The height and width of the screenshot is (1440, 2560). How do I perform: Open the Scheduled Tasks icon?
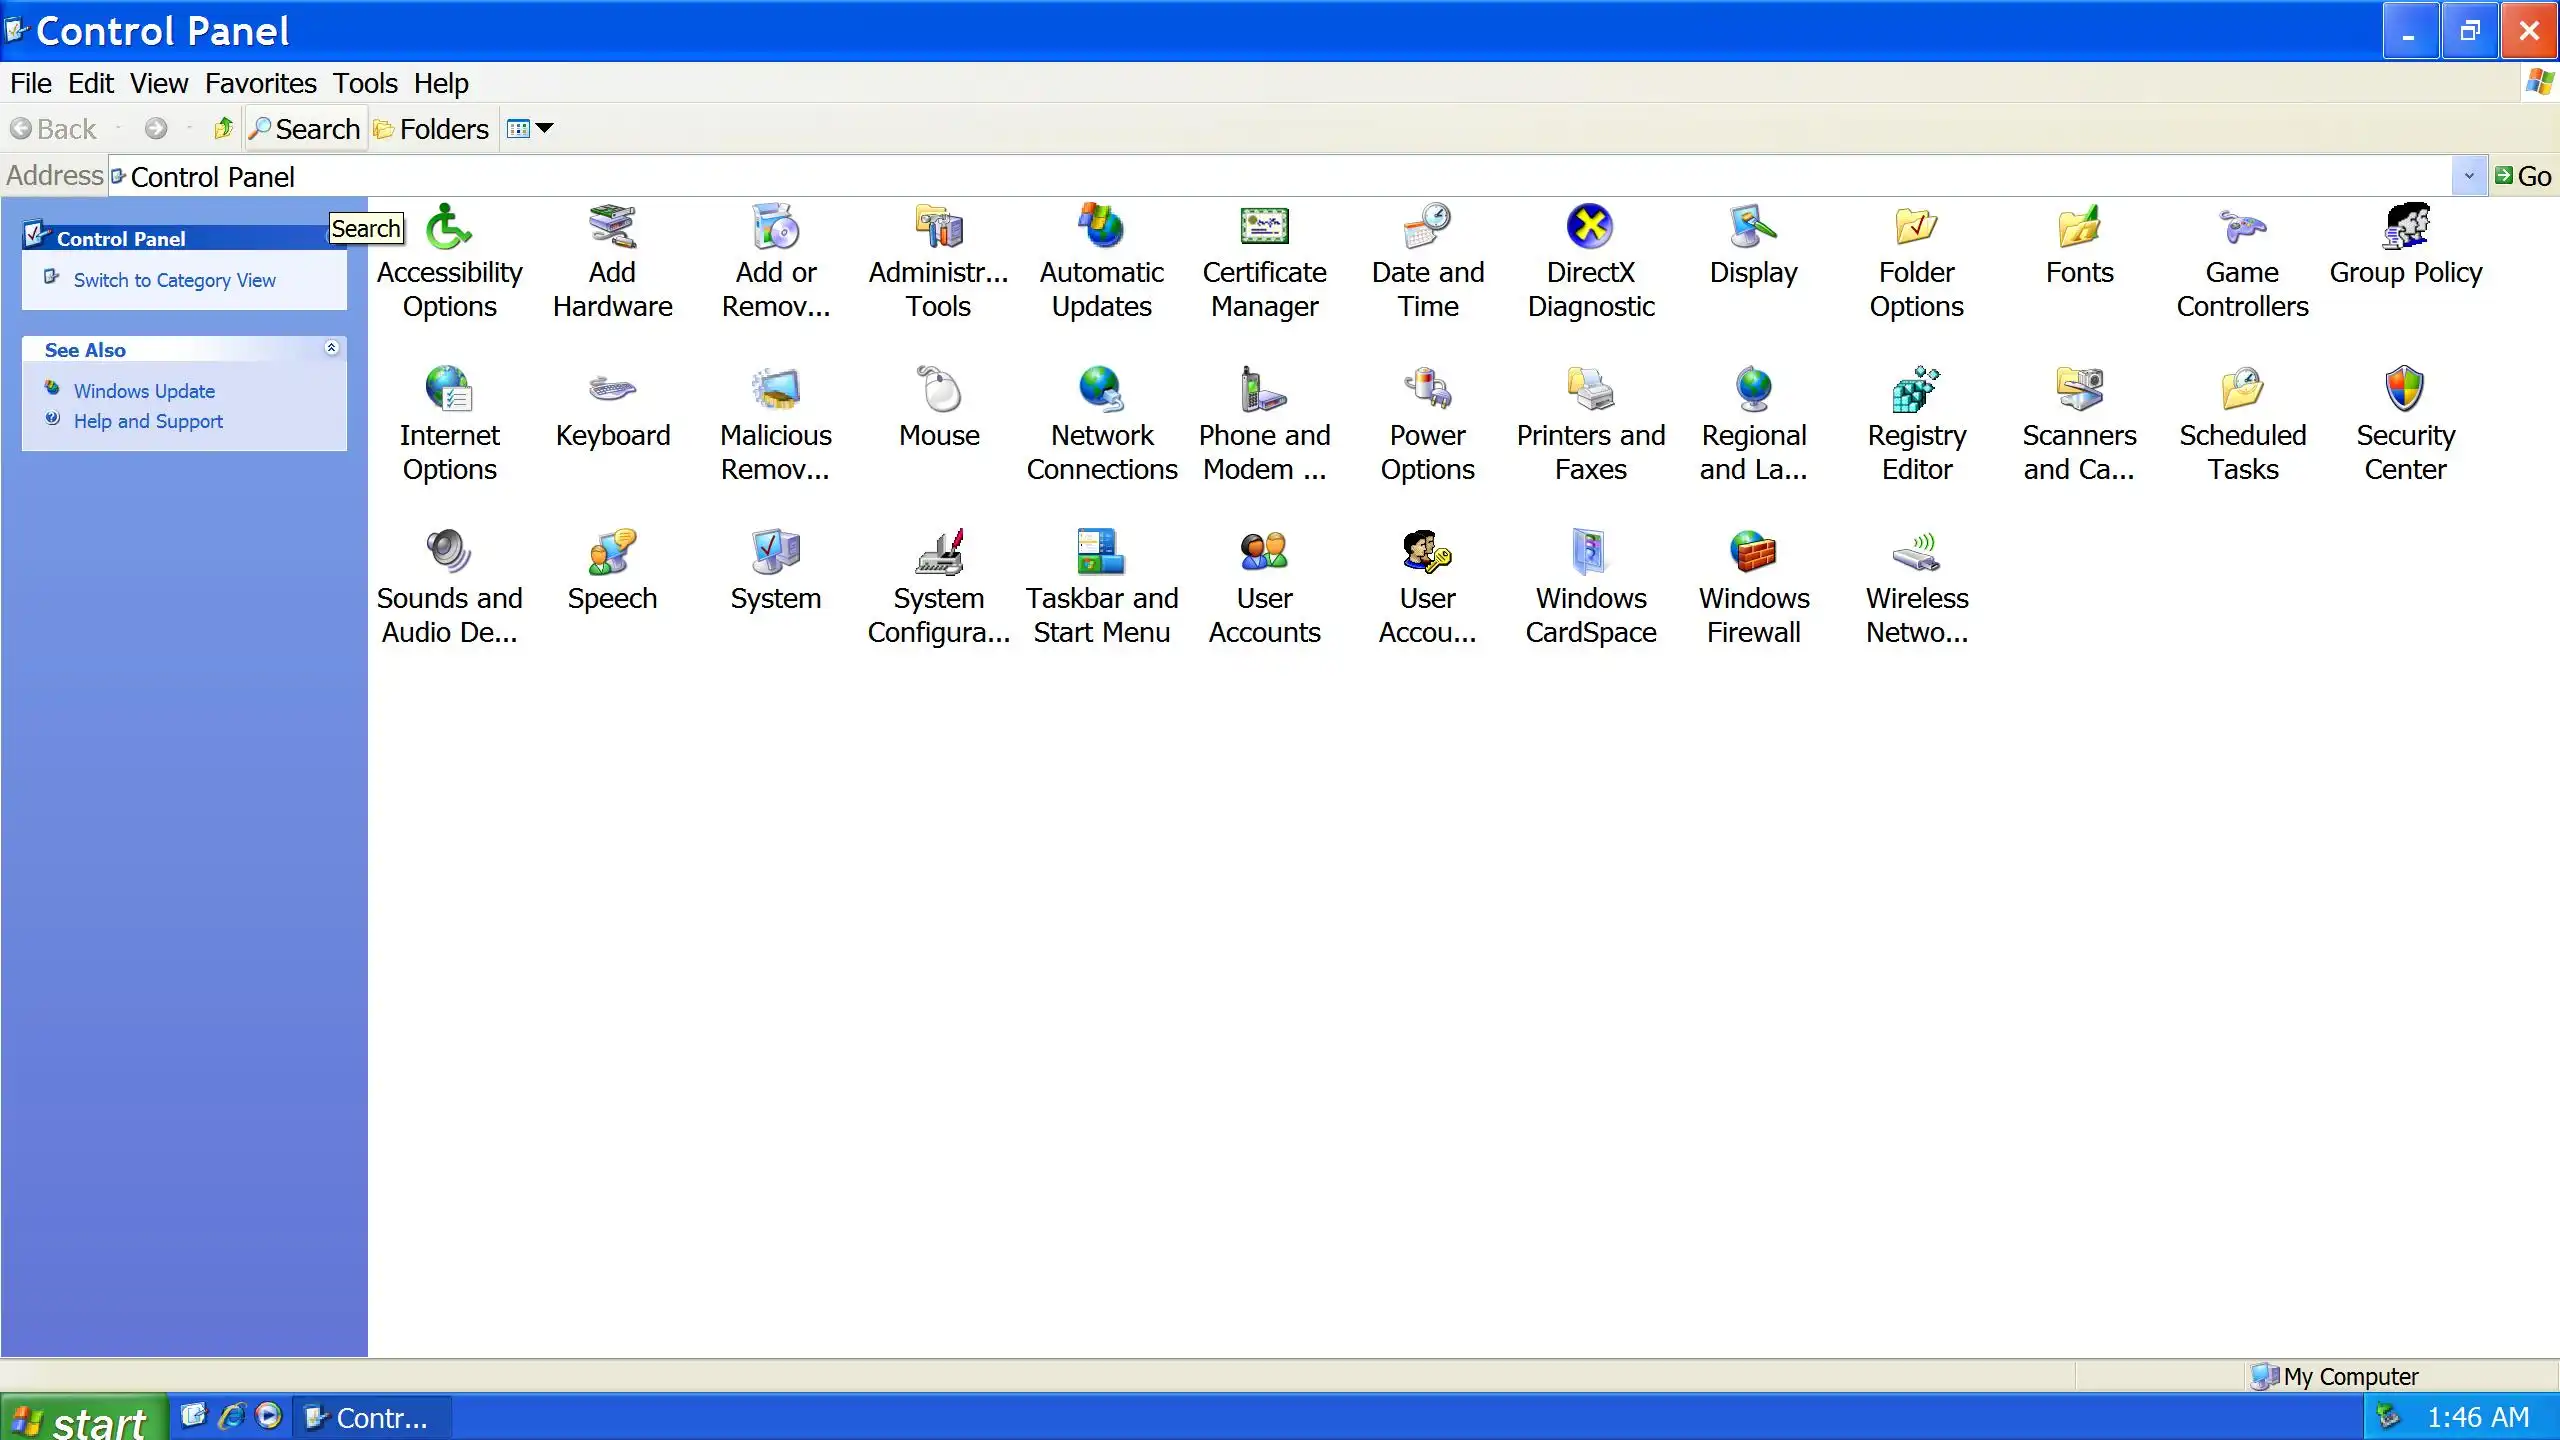[2242, 391]
